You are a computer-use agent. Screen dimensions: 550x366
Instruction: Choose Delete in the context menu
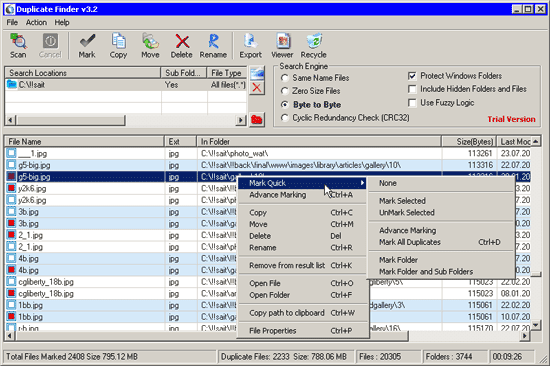(302, 236)
